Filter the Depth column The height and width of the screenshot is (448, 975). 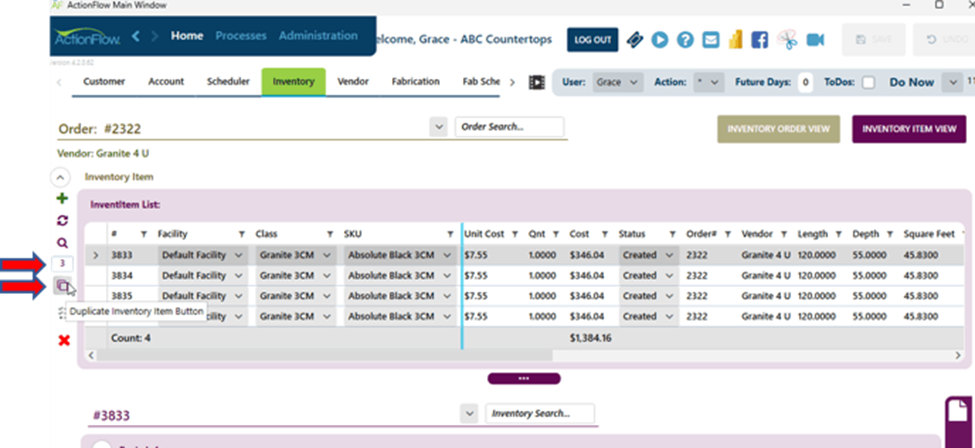point(890,235)
